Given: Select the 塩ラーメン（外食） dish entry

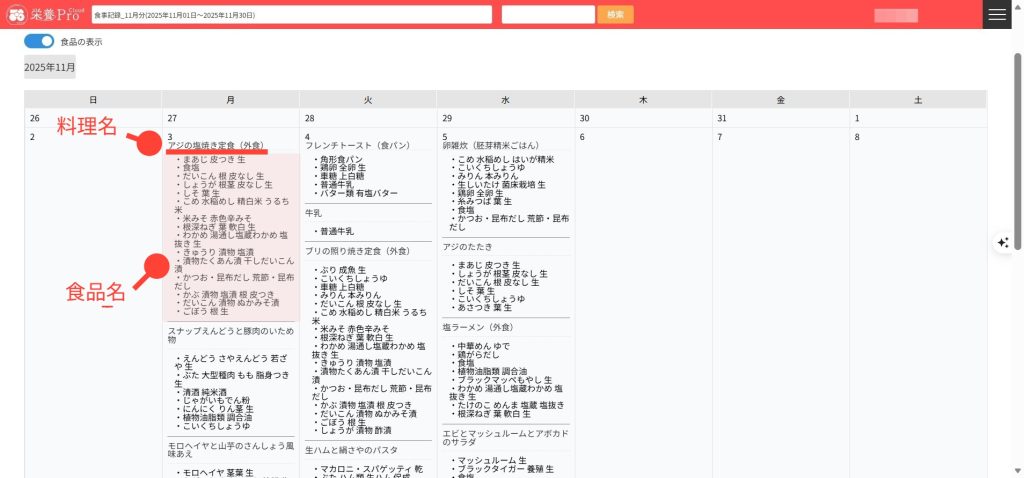Looking at the screenshot, I should coord(478,327).
